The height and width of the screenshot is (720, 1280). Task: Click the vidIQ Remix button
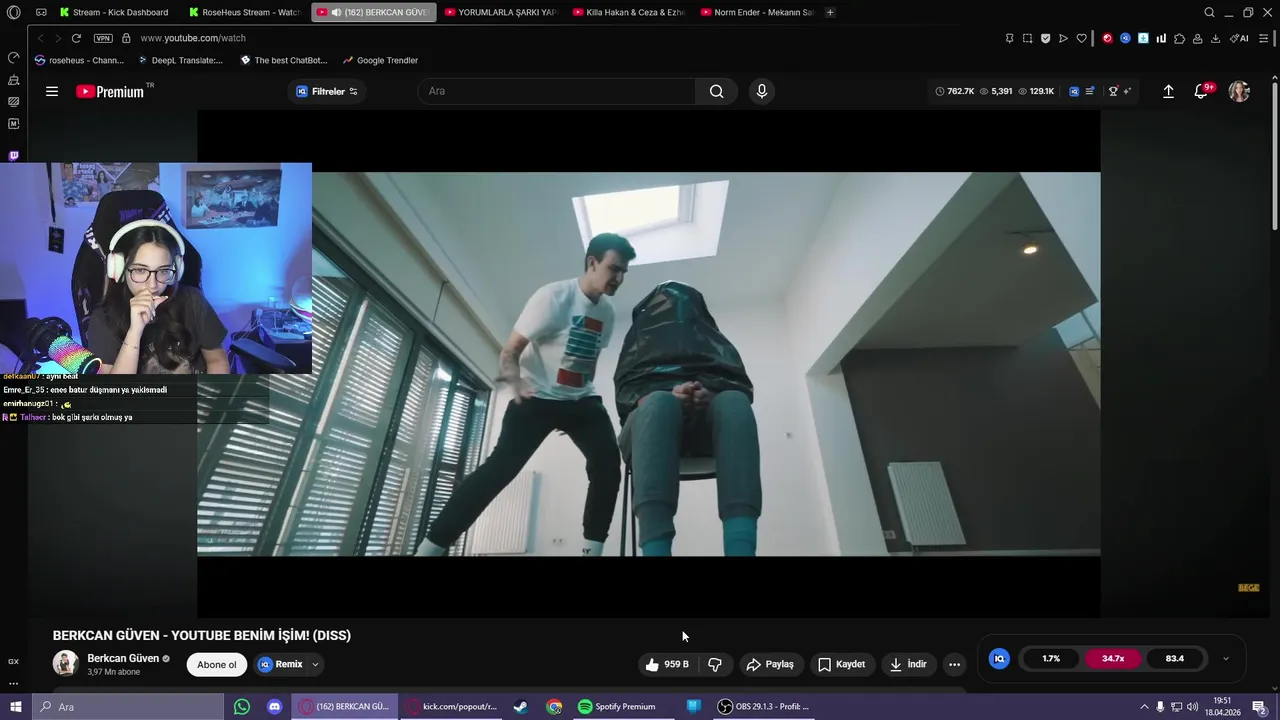click(280, 664)
